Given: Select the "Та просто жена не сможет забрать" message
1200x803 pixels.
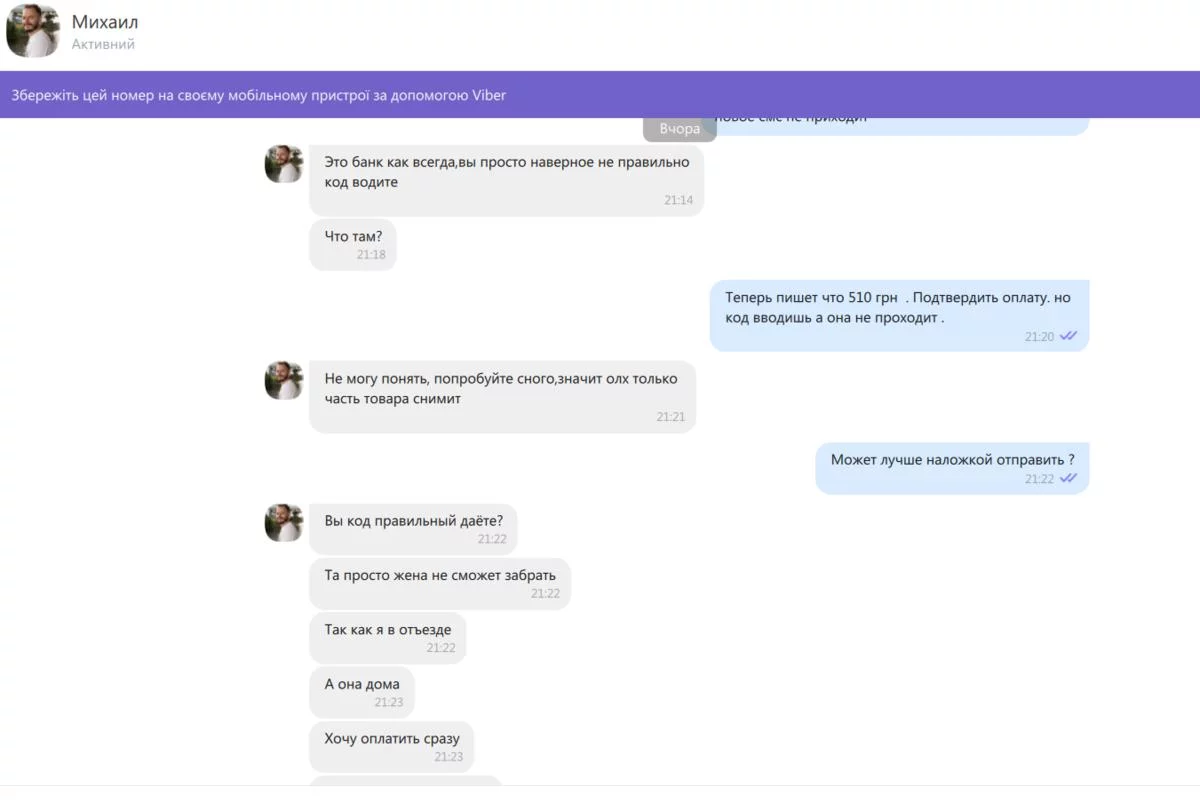Looking at the screenshot, I should pos(439,583).
